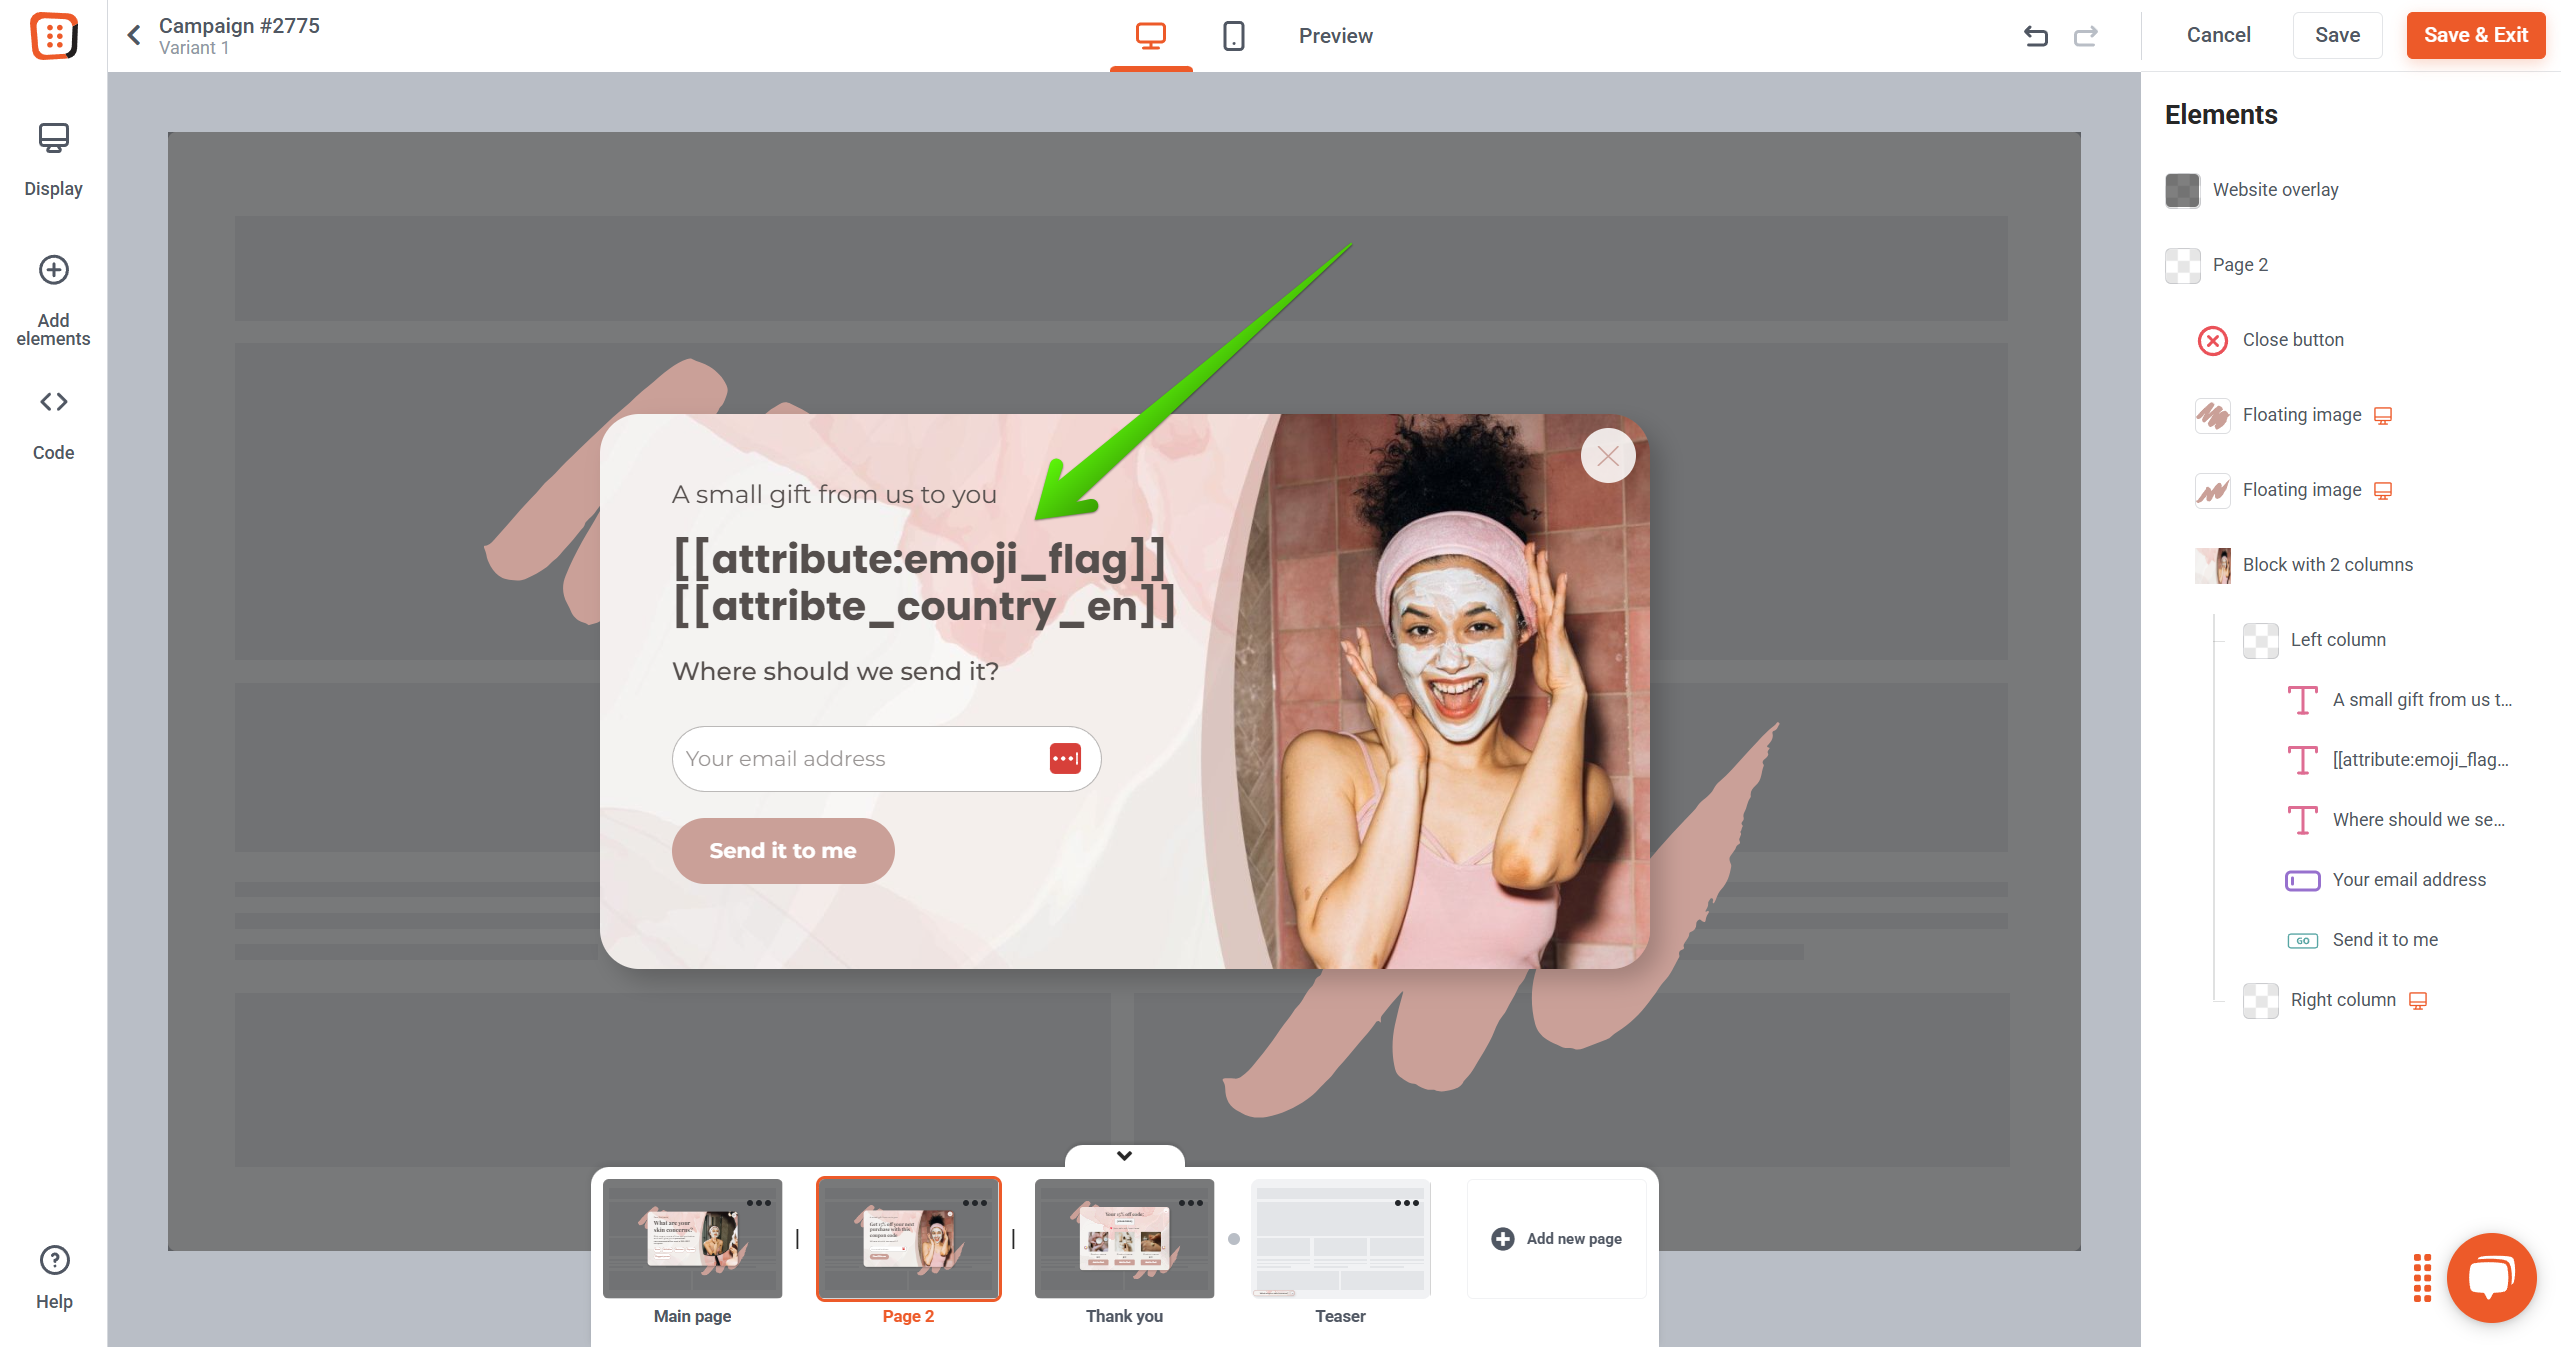Screen dimensions: 2561x1347
Task: Click the woman photo in popup
Action: click(x=1440, y=691)
